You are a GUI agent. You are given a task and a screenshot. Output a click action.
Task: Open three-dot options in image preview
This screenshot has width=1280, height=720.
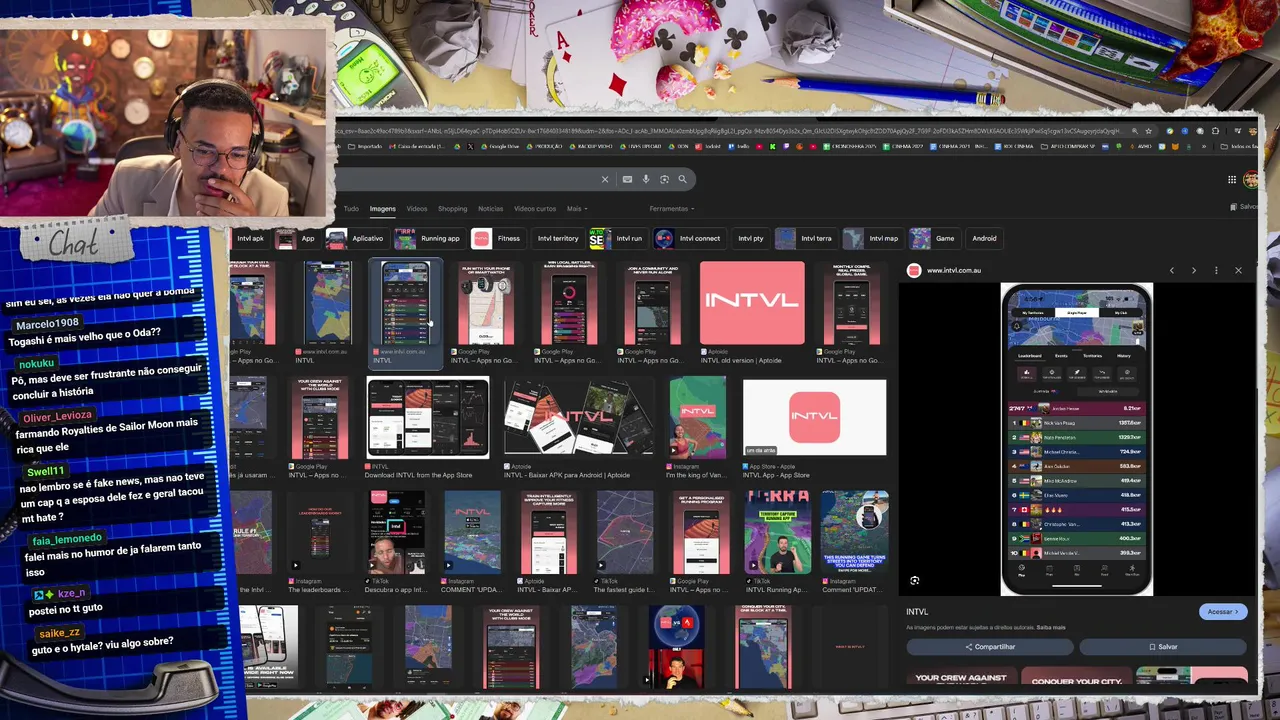coord(1216,270)
